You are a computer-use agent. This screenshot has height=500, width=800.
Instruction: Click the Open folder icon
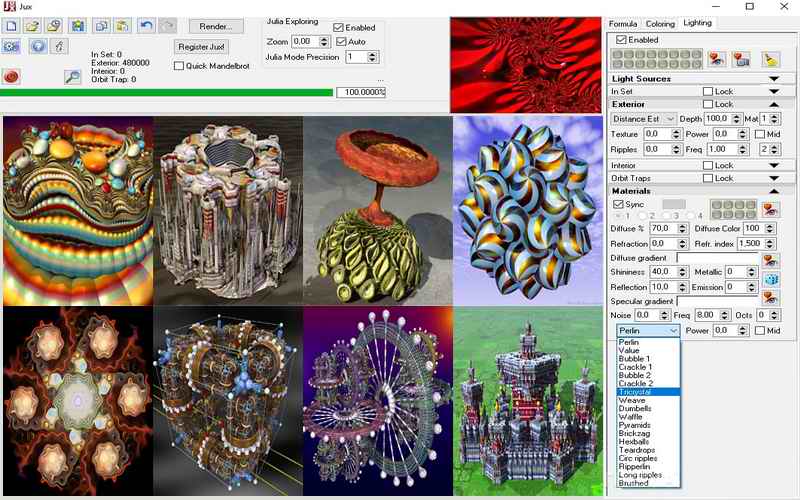pyautogui.click(x=32, y=25)
